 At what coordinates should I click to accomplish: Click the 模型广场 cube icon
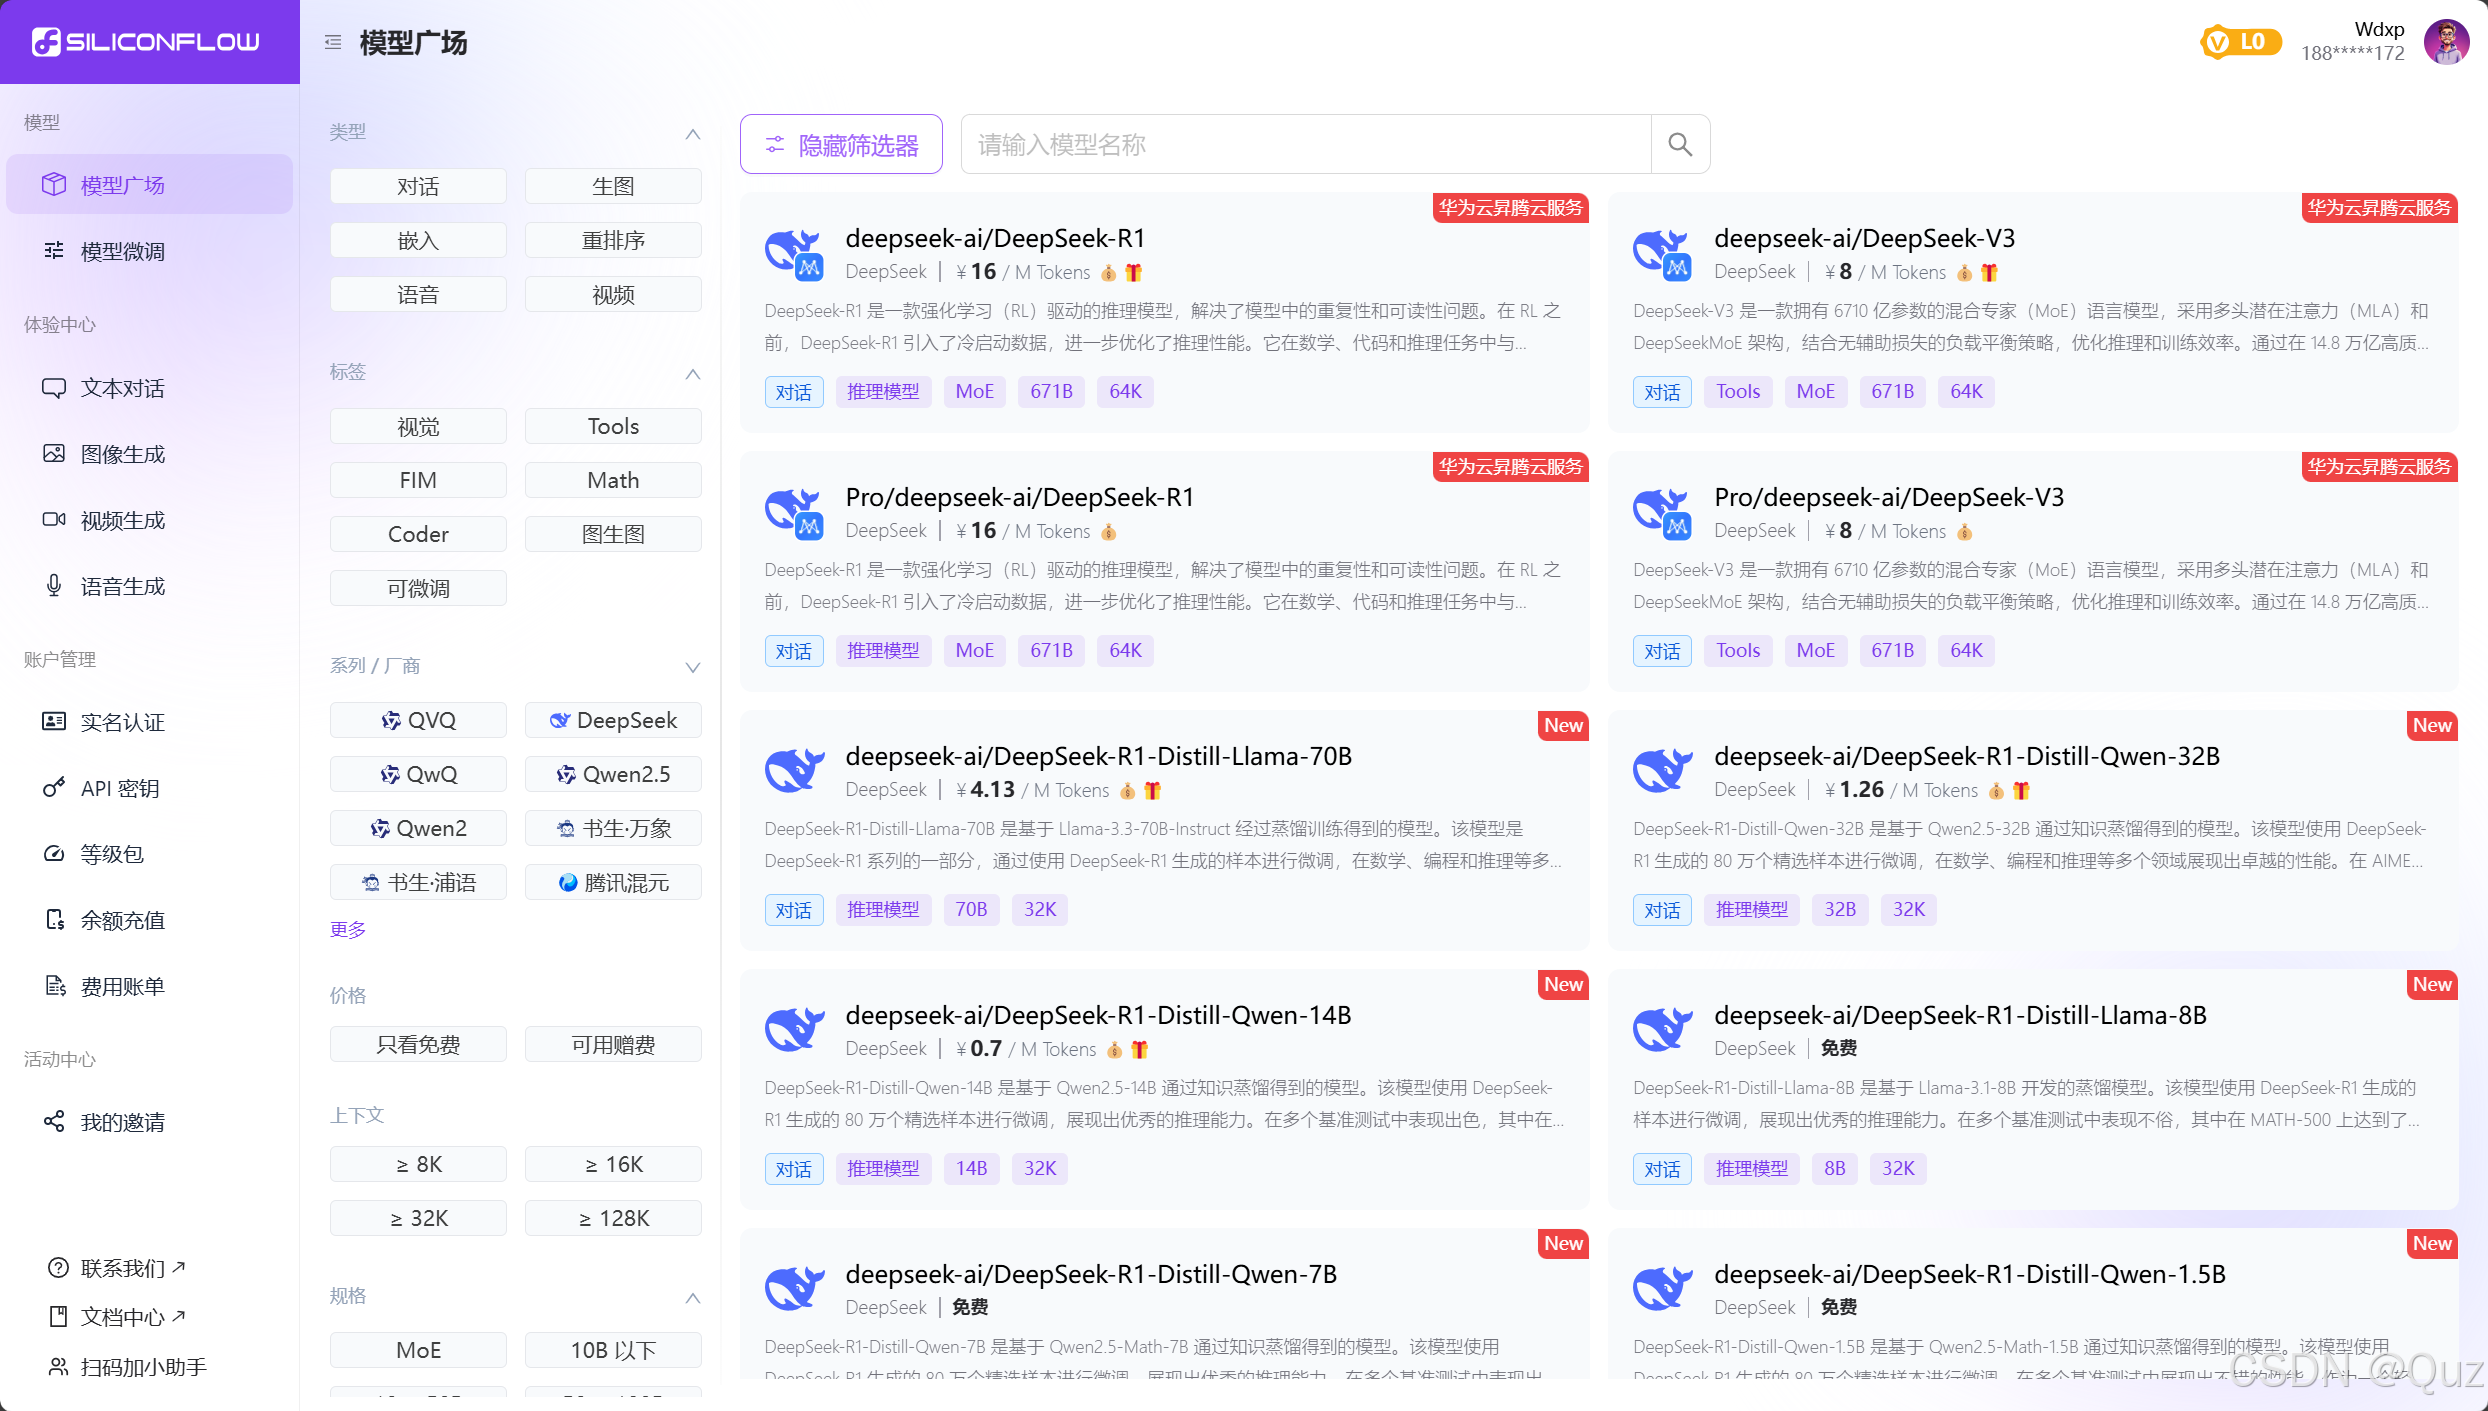click(x=54, y=184)
